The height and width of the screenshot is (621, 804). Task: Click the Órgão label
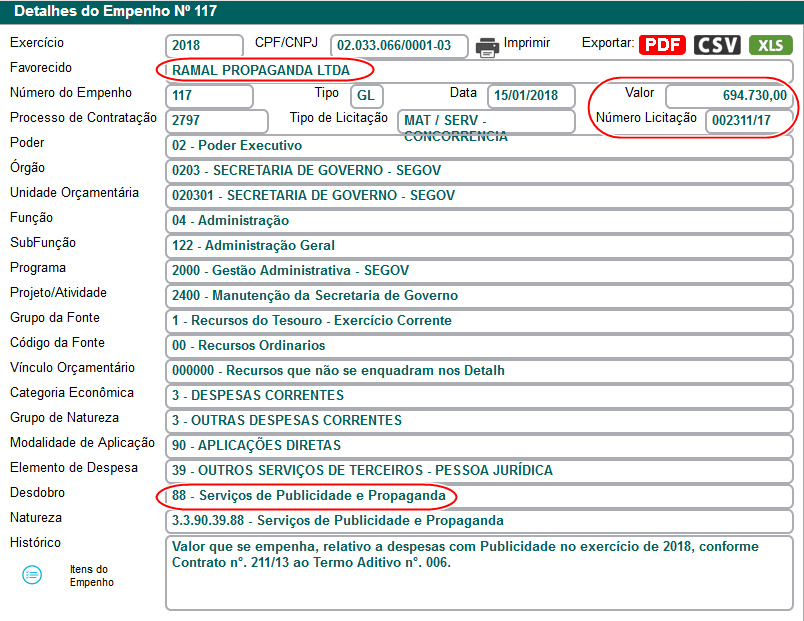click(27, 168)
